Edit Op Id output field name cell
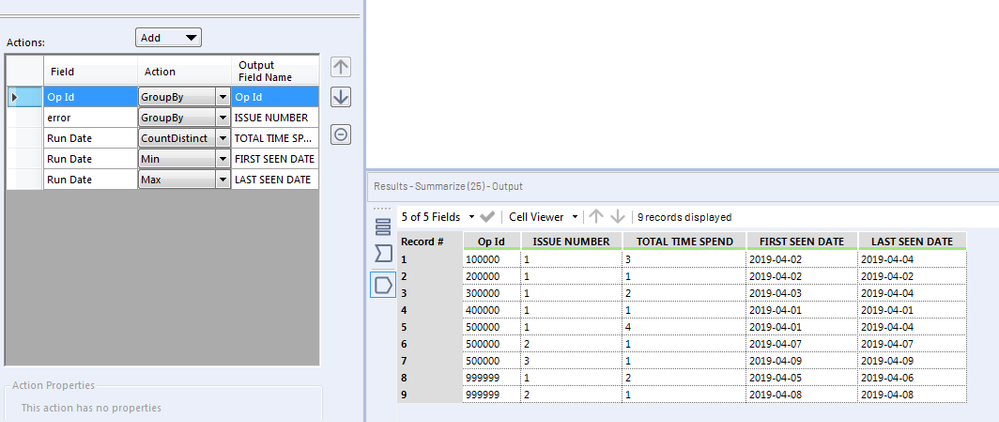Image resolution: width=999 pixels, height=422 pixels. 275,97
